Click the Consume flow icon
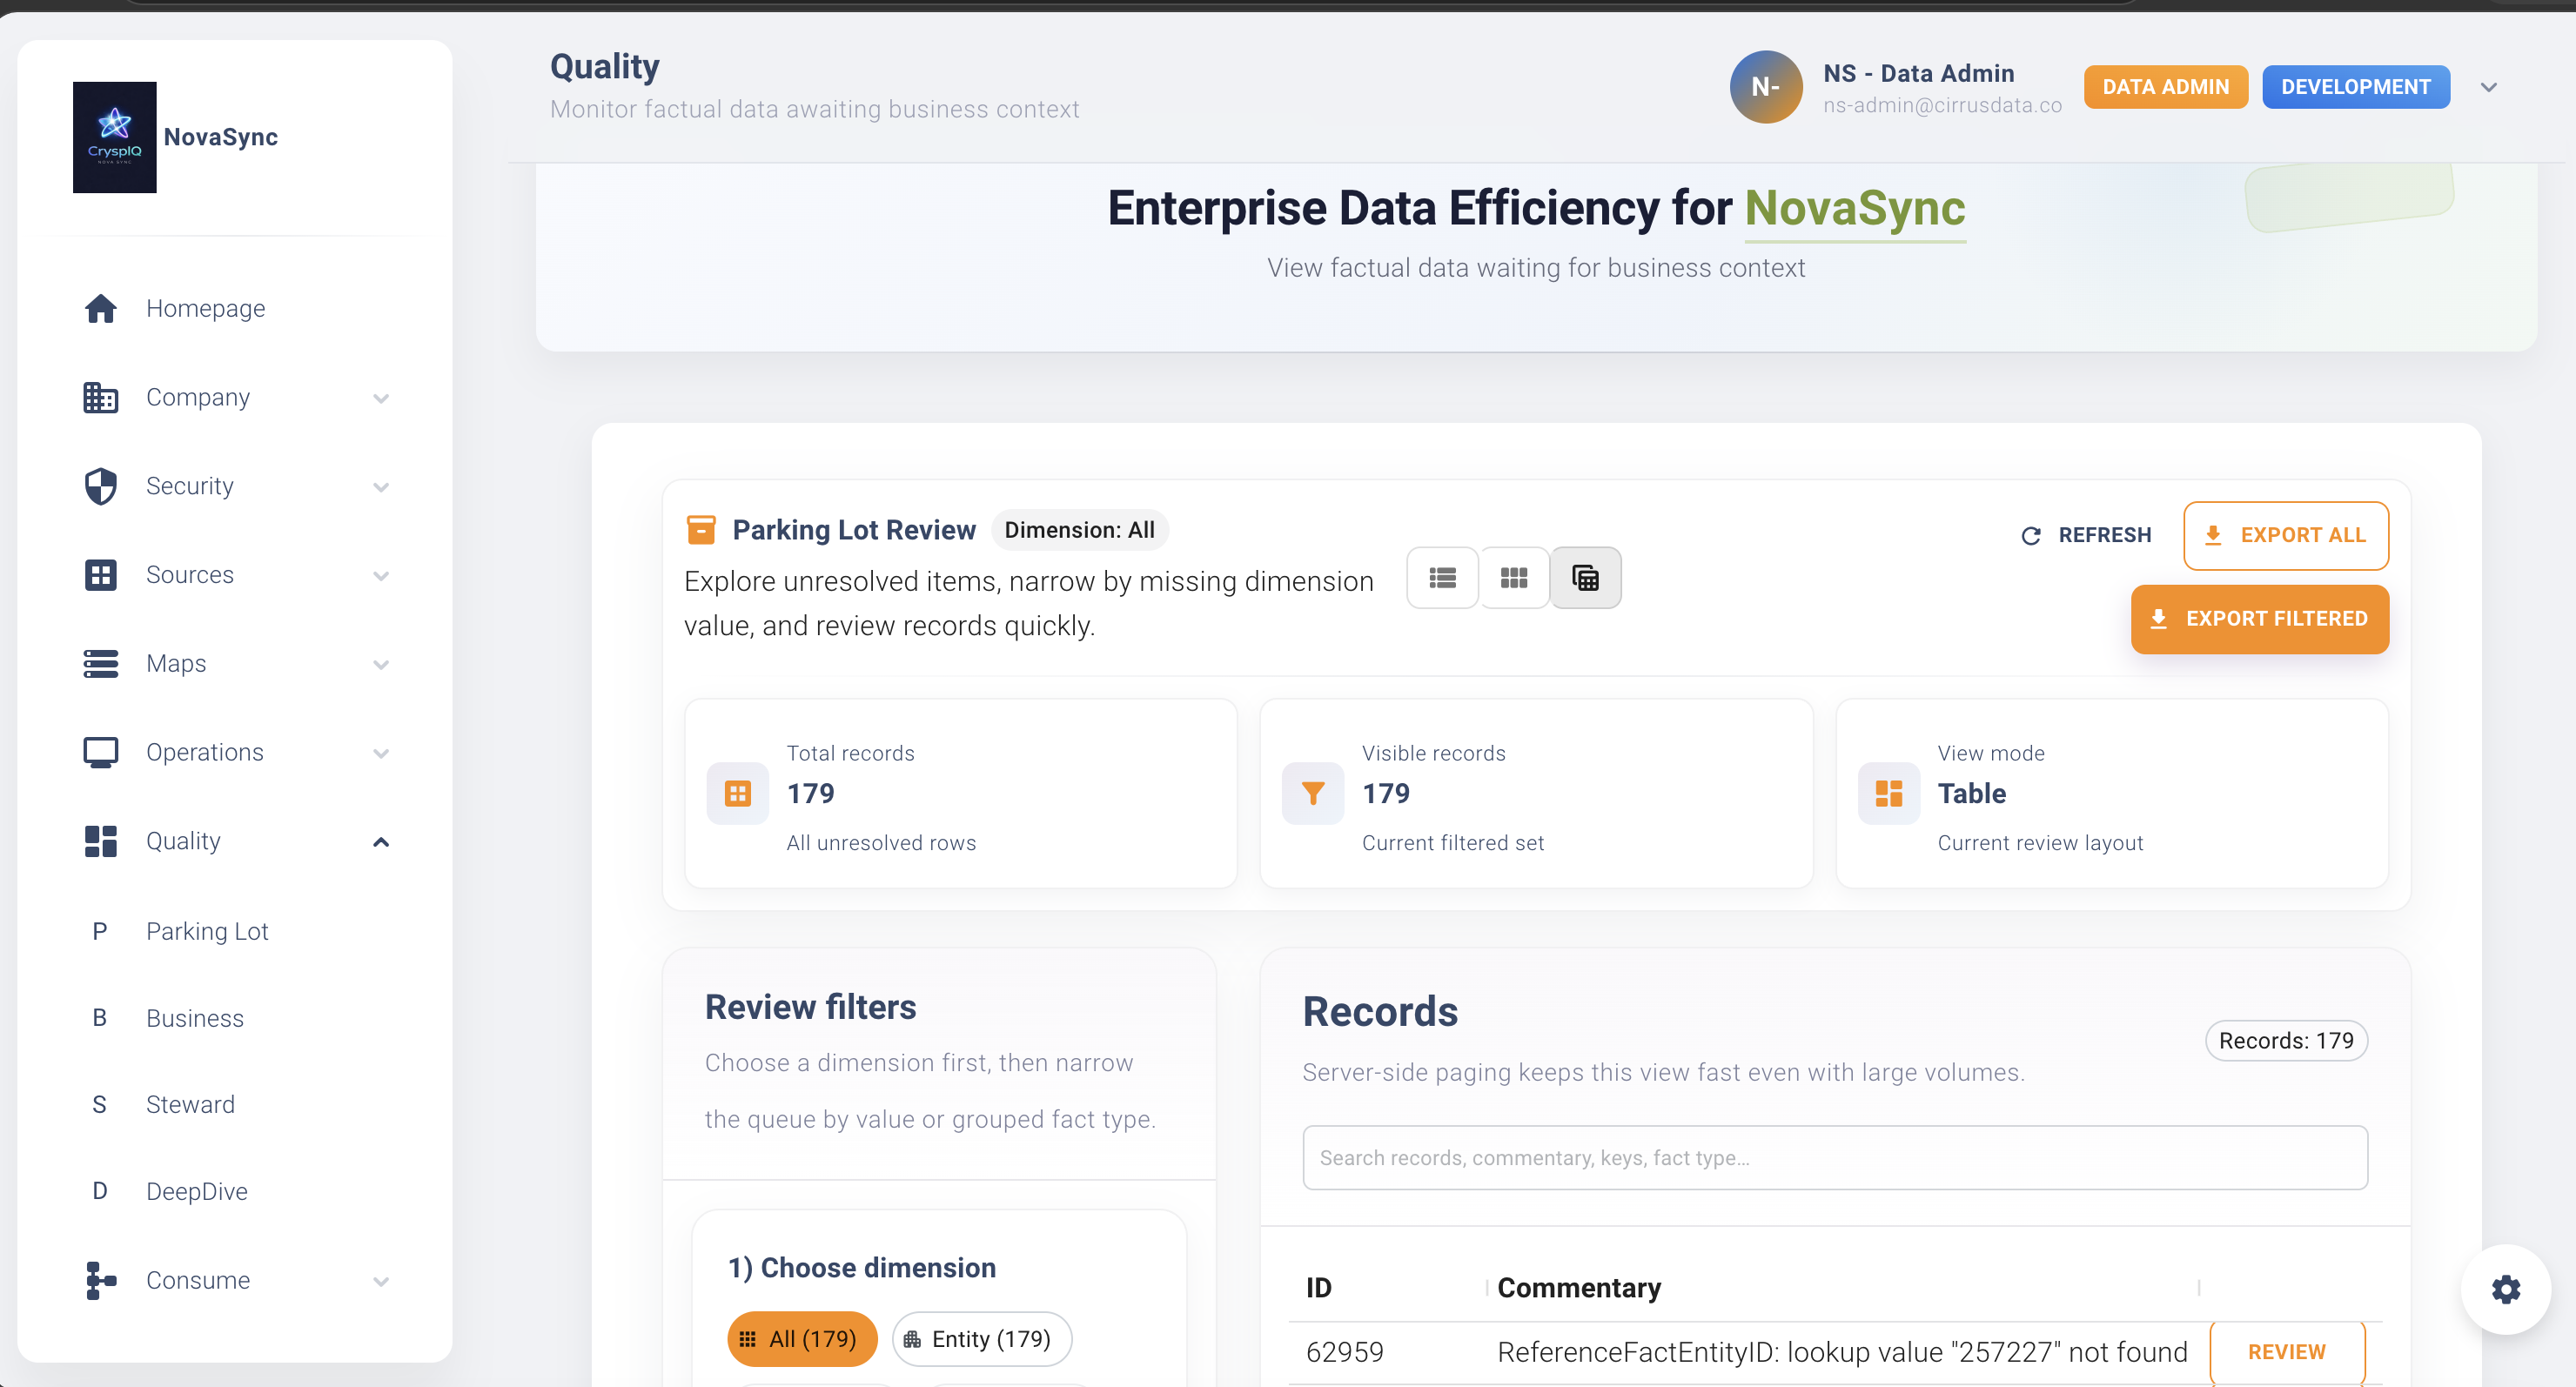 coord(100,1281)
